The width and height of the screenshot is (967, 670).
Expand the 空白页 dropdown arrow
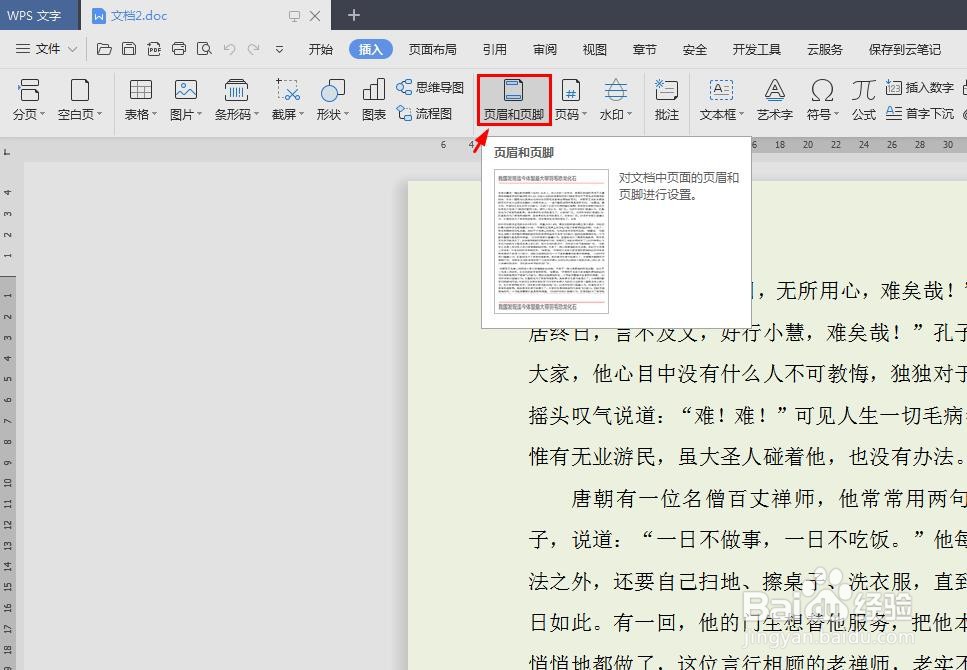[99, 115]
